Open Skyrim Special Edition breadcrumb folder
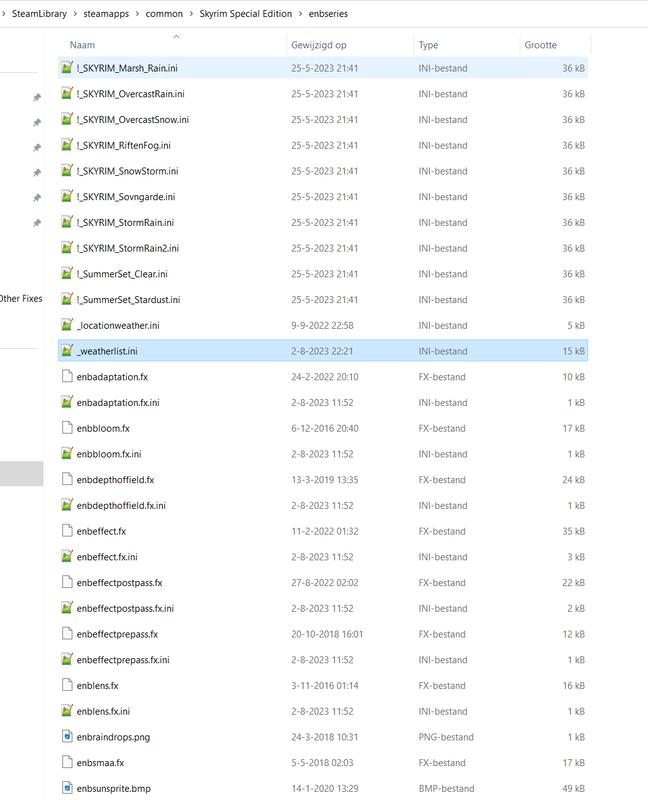648x800 pixels. pos(245,14)
